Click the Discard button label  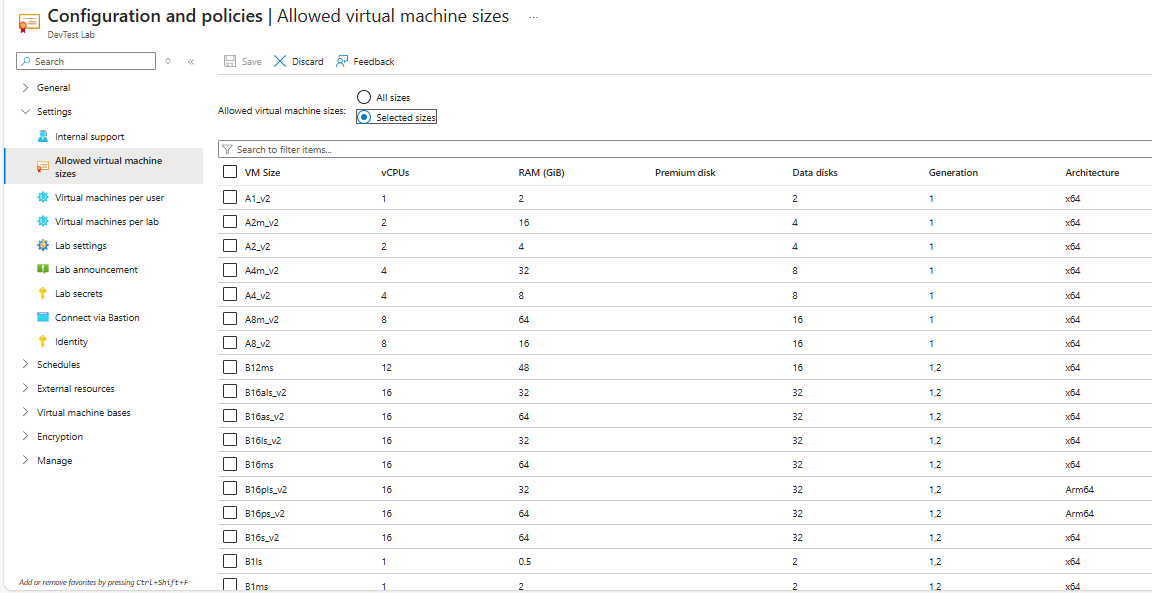[x=308, y=62]
